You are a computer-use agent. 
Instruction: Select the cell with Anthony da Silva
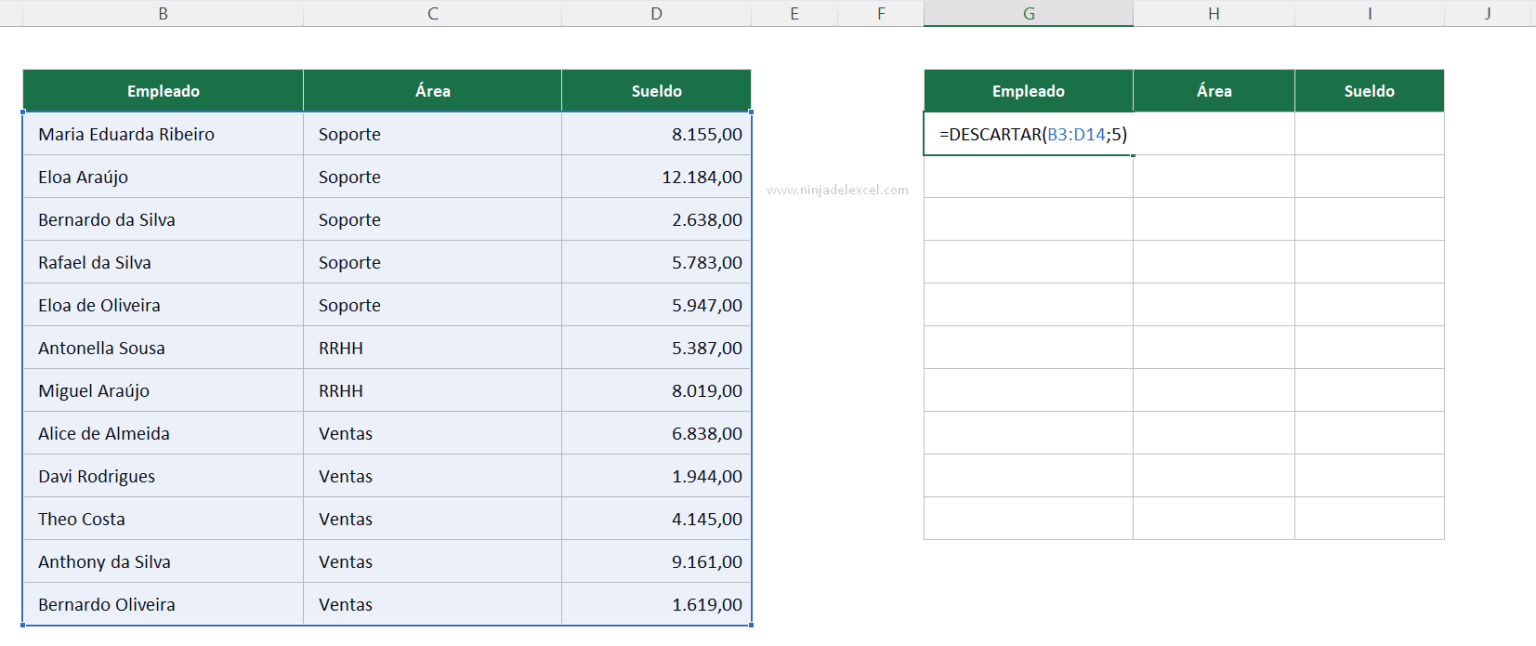pos(161,561)
